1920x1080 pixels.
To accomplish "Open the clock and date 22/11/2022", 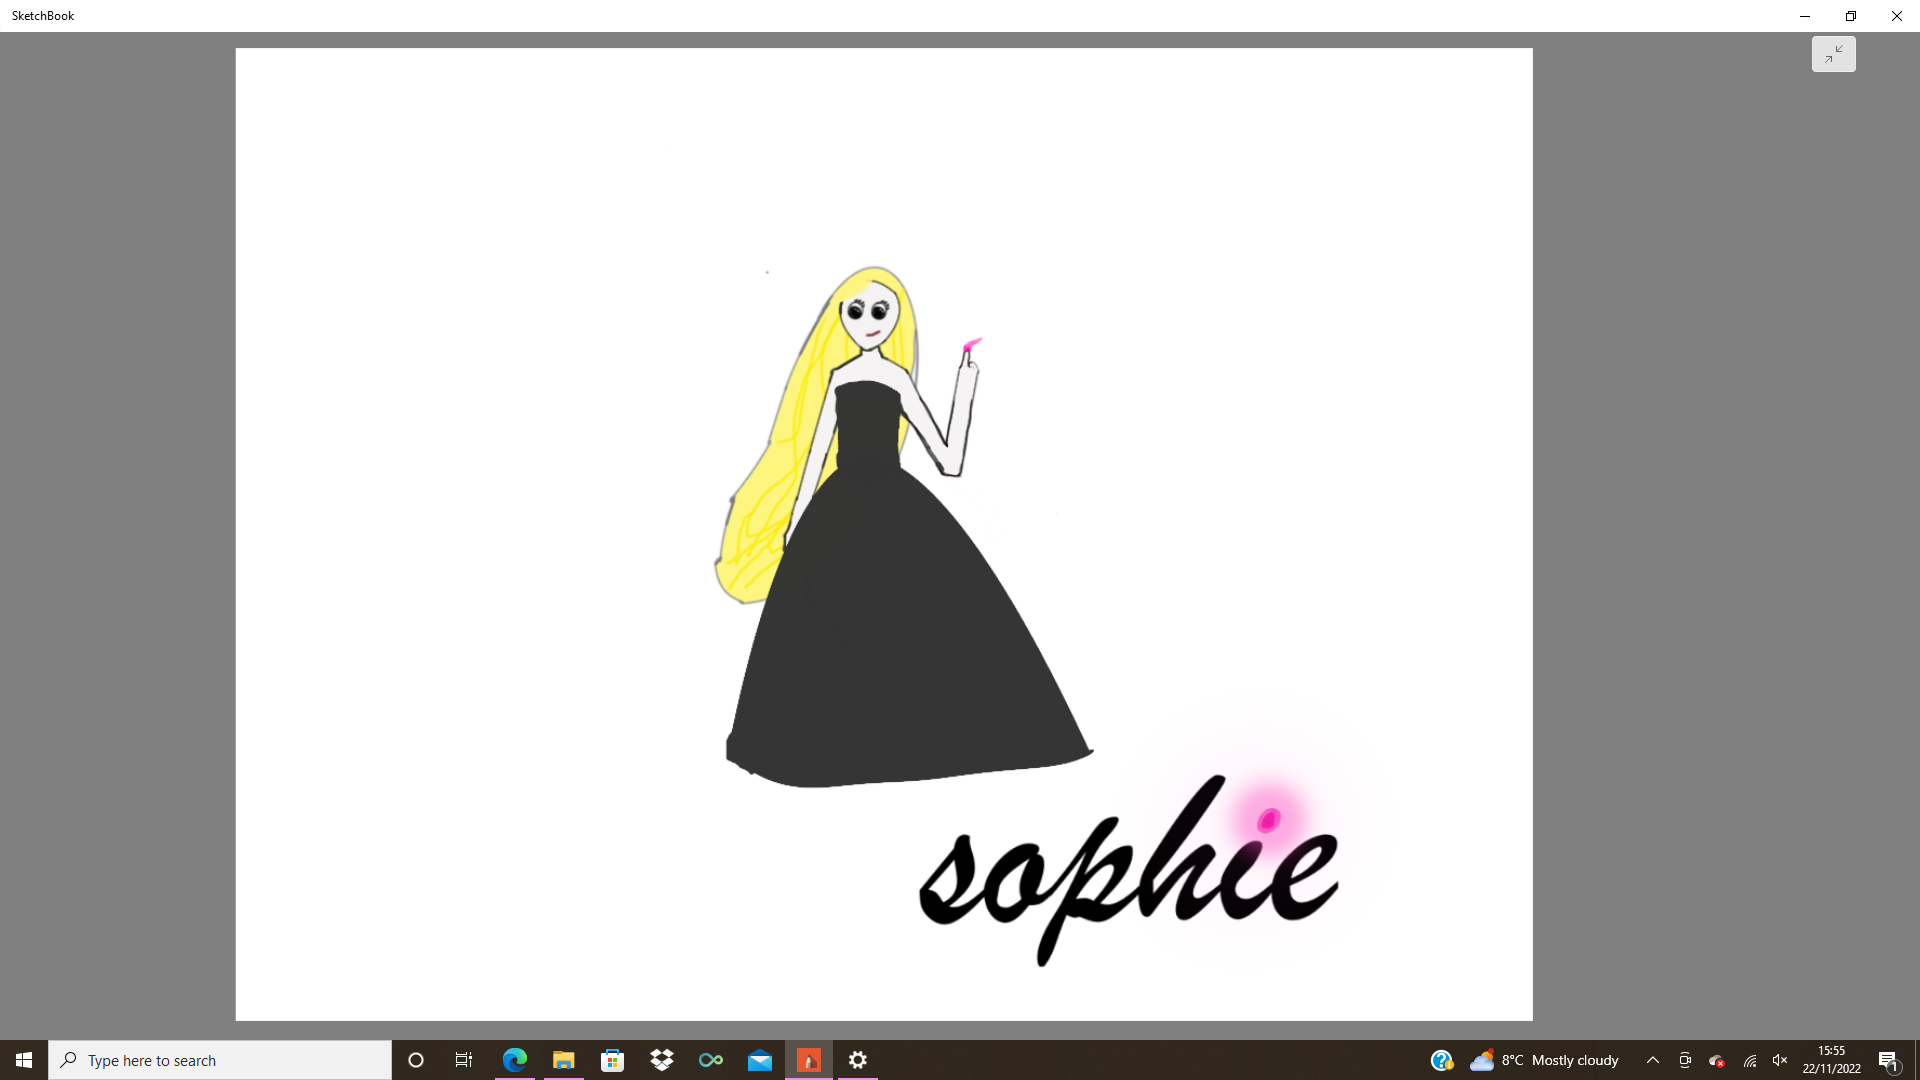I will point(1831,1060).
